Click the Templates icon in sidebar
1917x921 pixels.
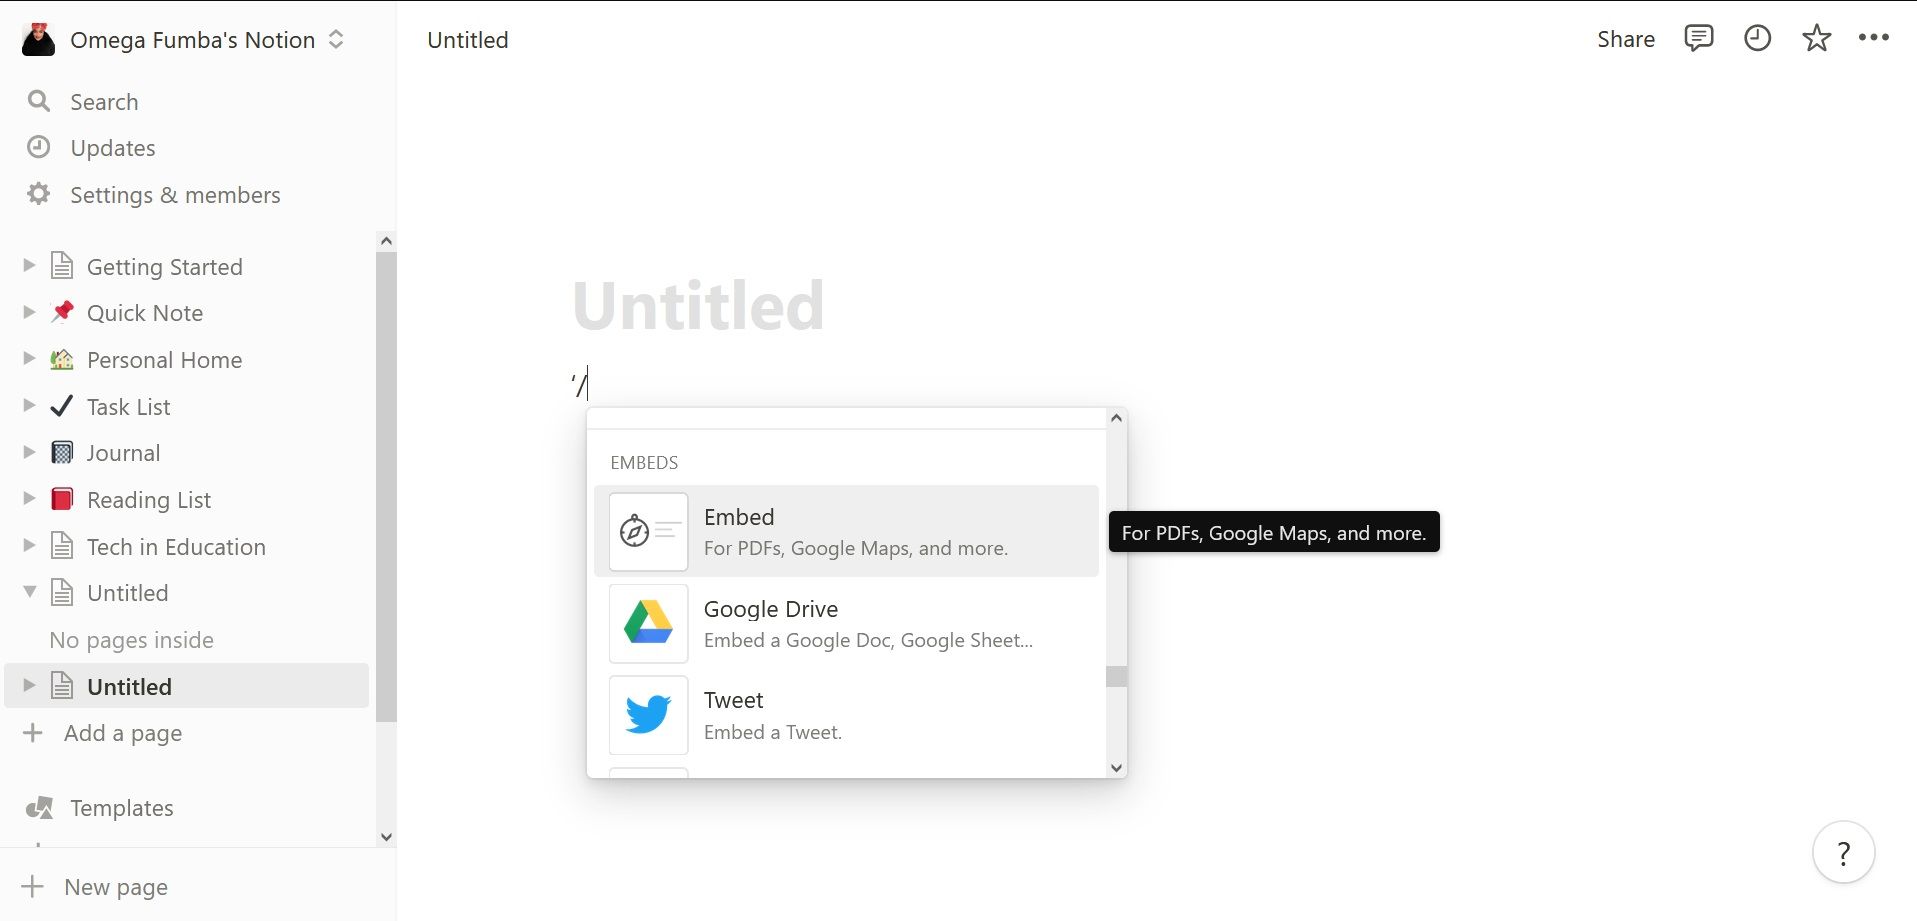[x=39, y=808]
